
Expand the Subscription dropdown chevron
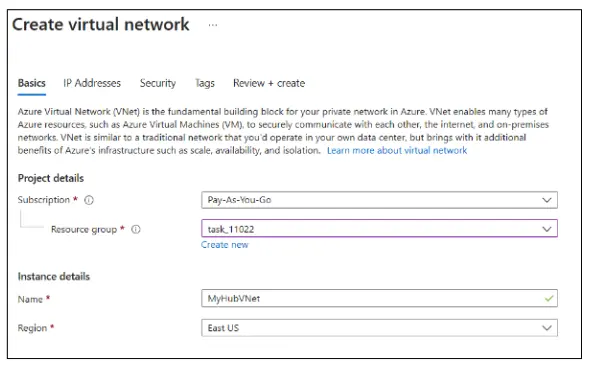coord(547,200)
